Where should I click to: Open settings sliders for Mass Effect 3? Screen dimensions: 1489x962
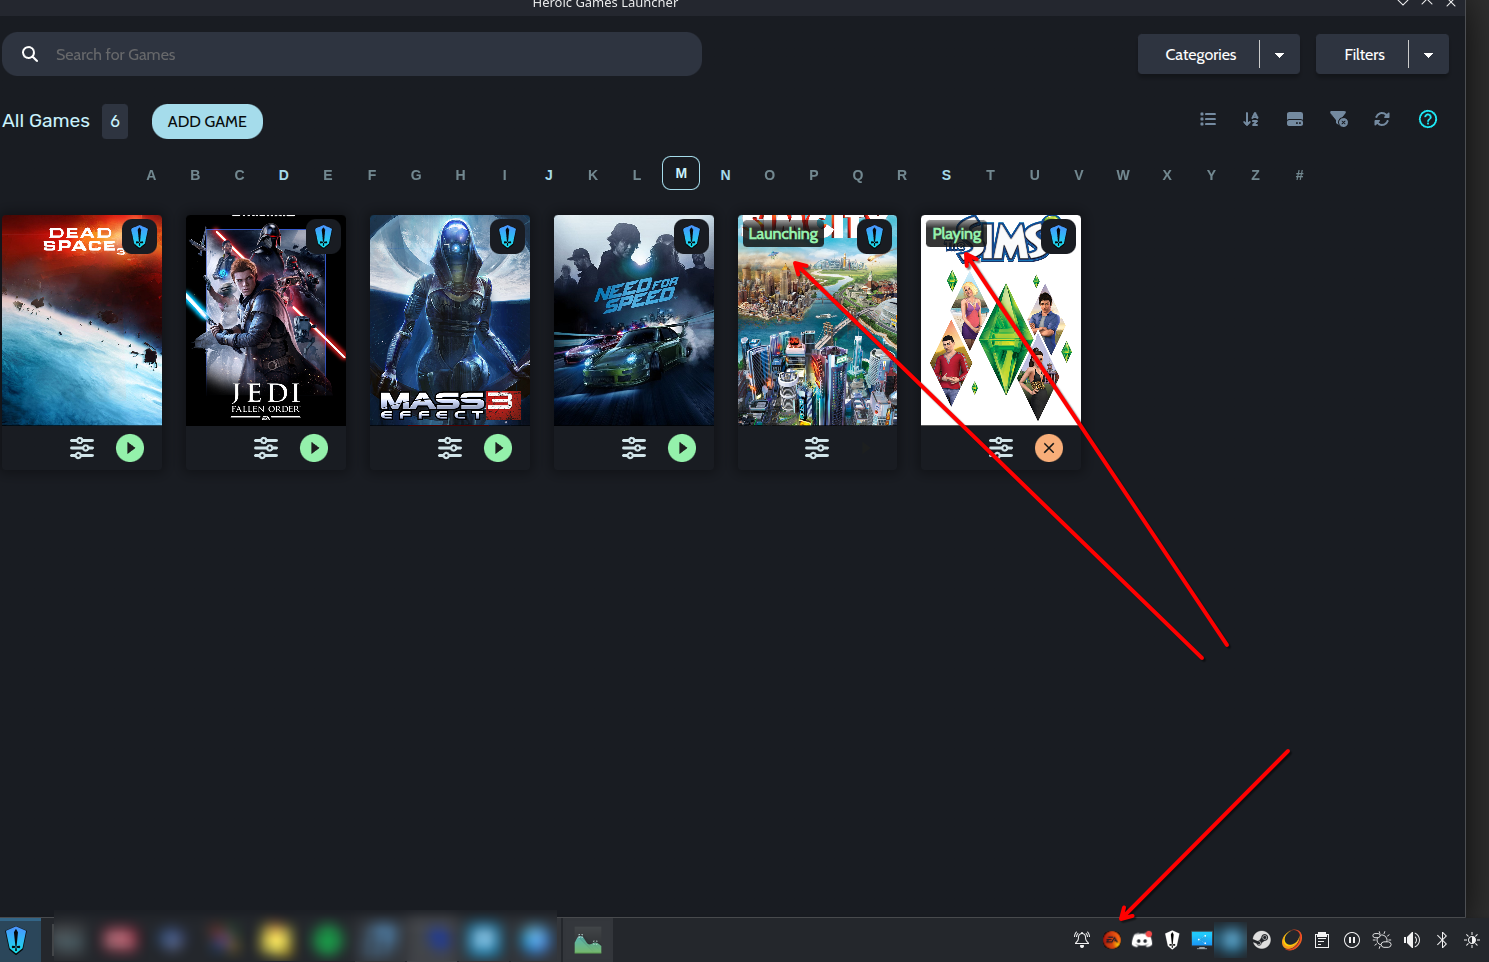coord(450,448)
